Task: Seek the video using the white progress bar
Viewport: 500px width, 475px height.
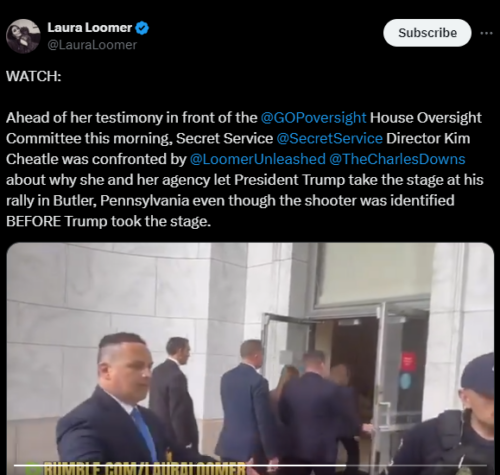Action: [x=250, y=465]
